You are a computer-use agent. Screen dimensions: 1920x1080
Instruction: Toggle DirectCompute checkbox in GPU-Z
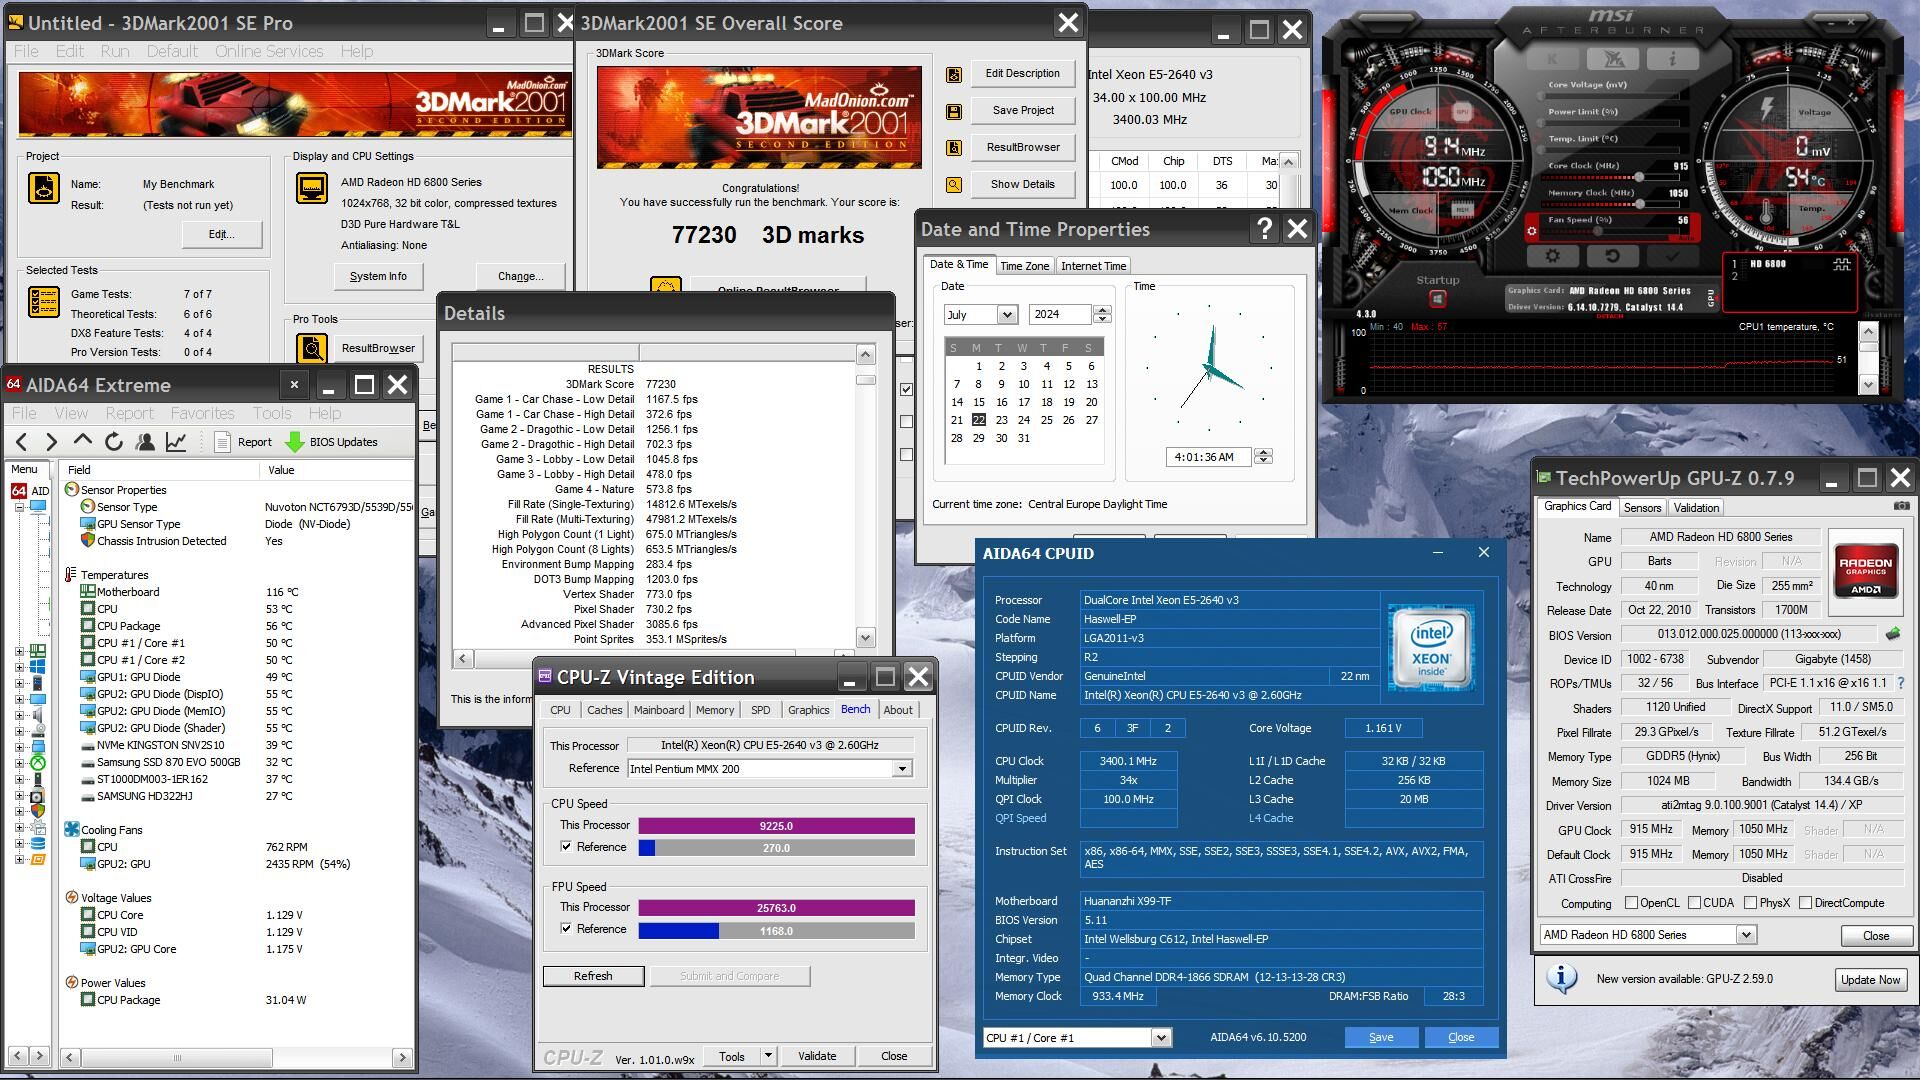coord(1805,903)
